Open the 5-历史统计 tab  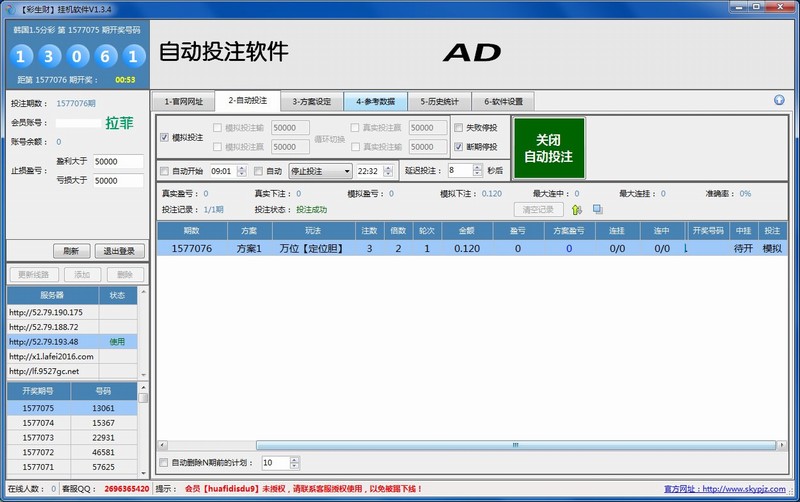coord(439,101)
